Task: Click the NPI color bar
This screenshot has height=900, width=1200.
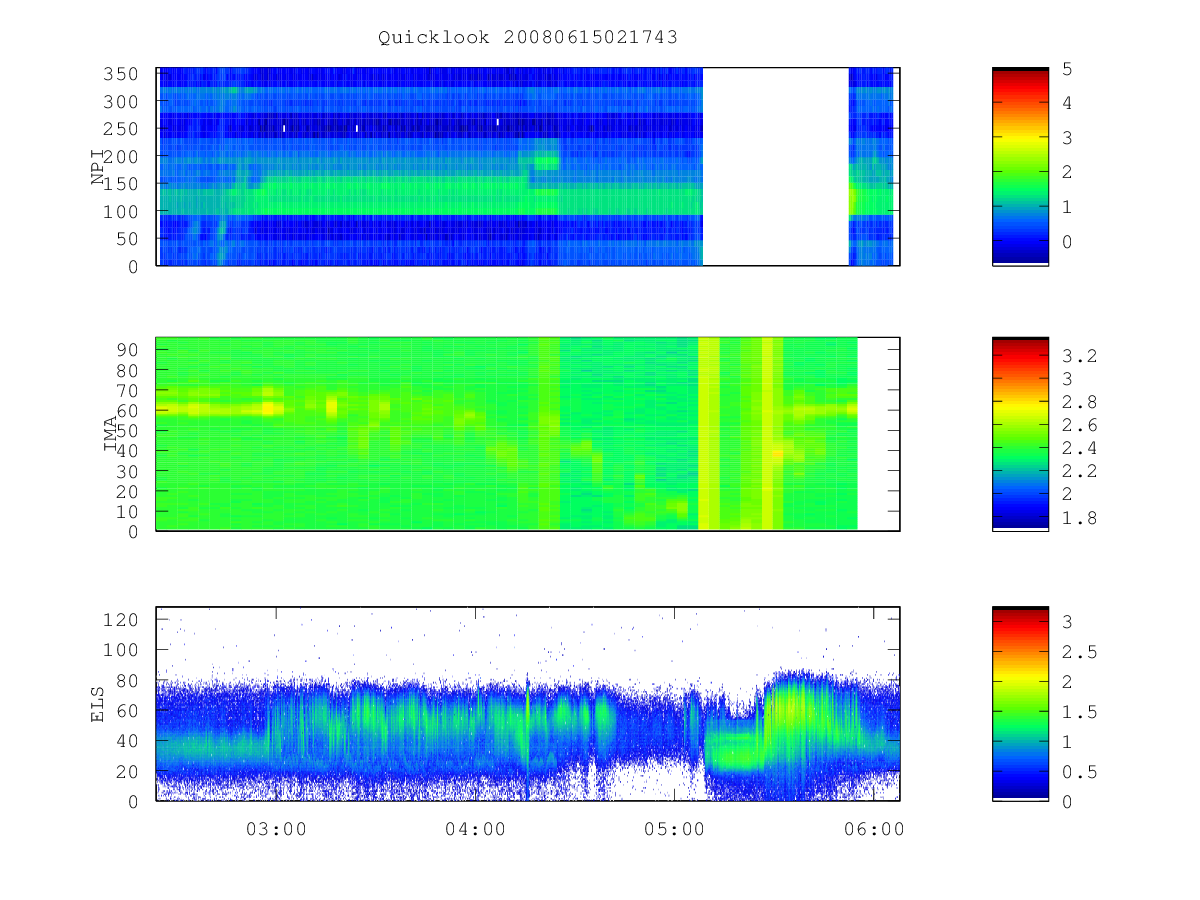Action: (x=1020, y=167)
